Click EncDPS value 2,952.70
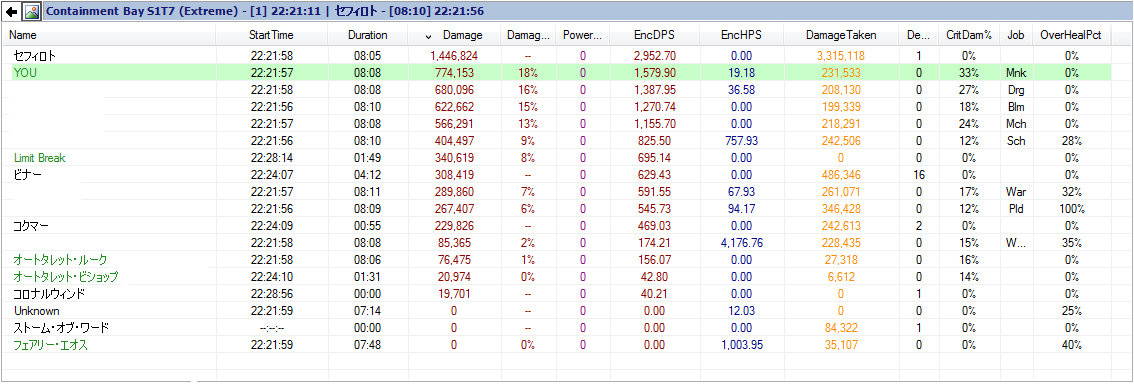Screen dimensions: 1134x387 pyautogui.click(x=655, y=55)
